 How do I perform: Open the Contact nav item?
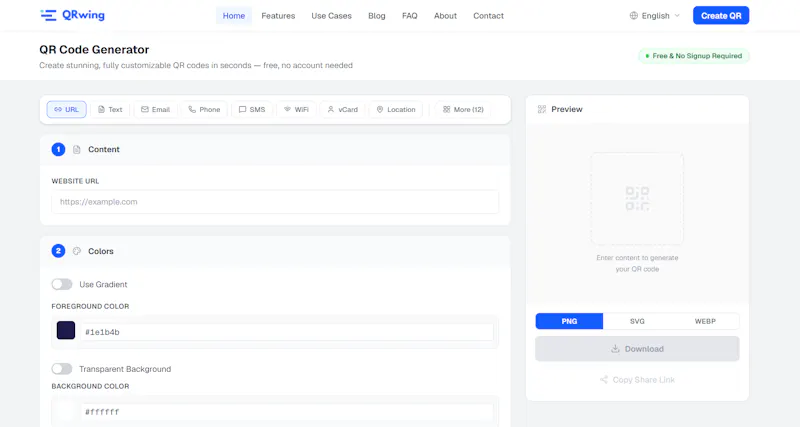488,16
